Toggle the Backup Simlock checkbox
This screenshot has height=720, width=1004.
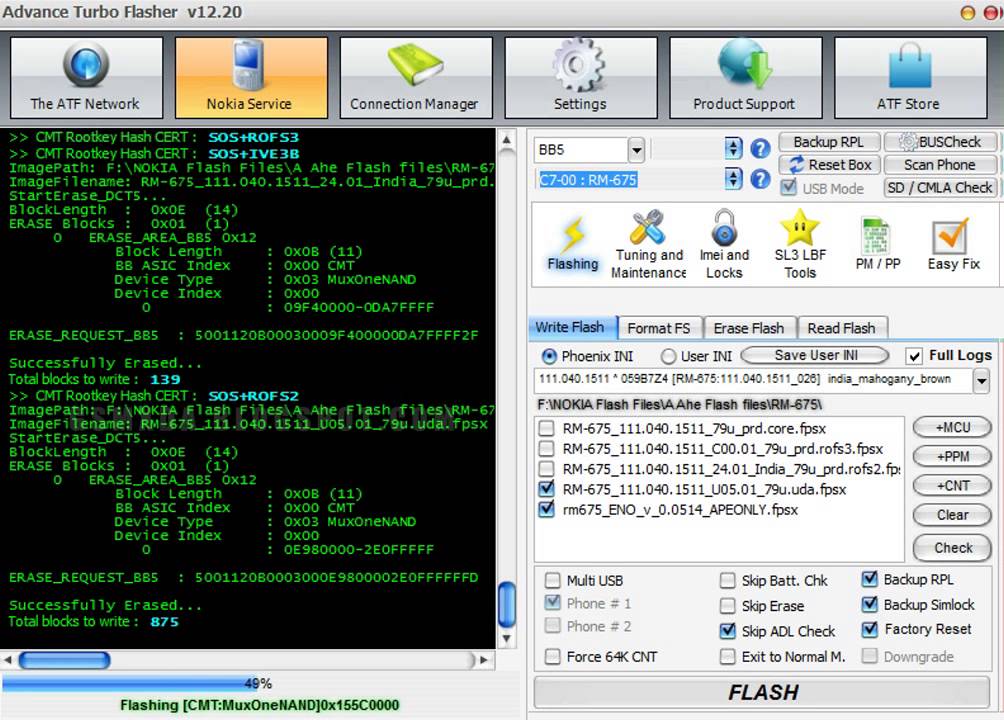(870, 604)
